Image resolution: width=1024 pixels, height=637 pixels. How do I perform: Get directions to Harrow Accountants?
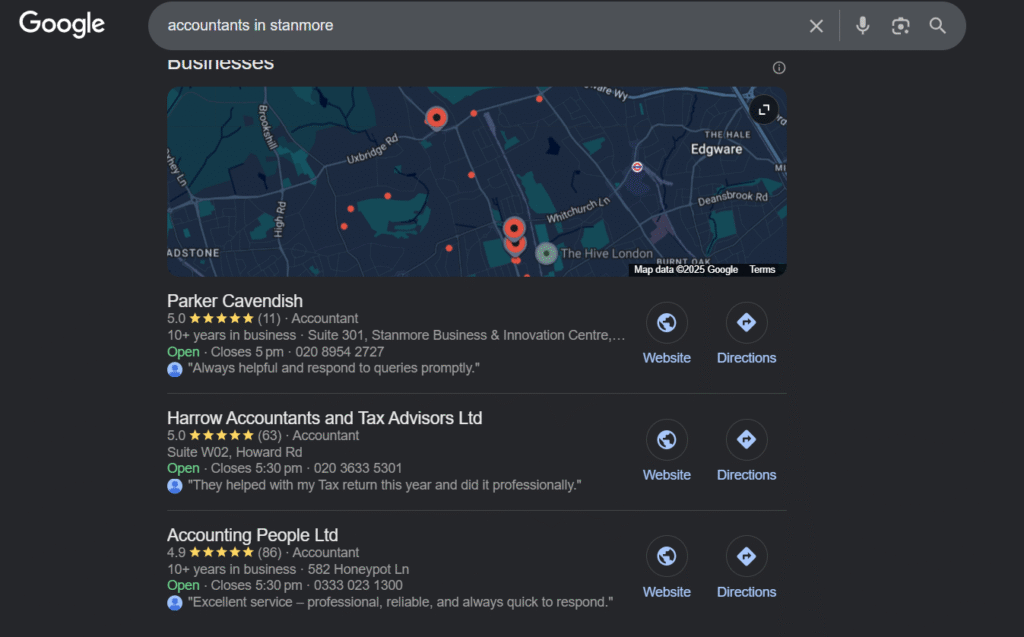[x=746, y=452]
